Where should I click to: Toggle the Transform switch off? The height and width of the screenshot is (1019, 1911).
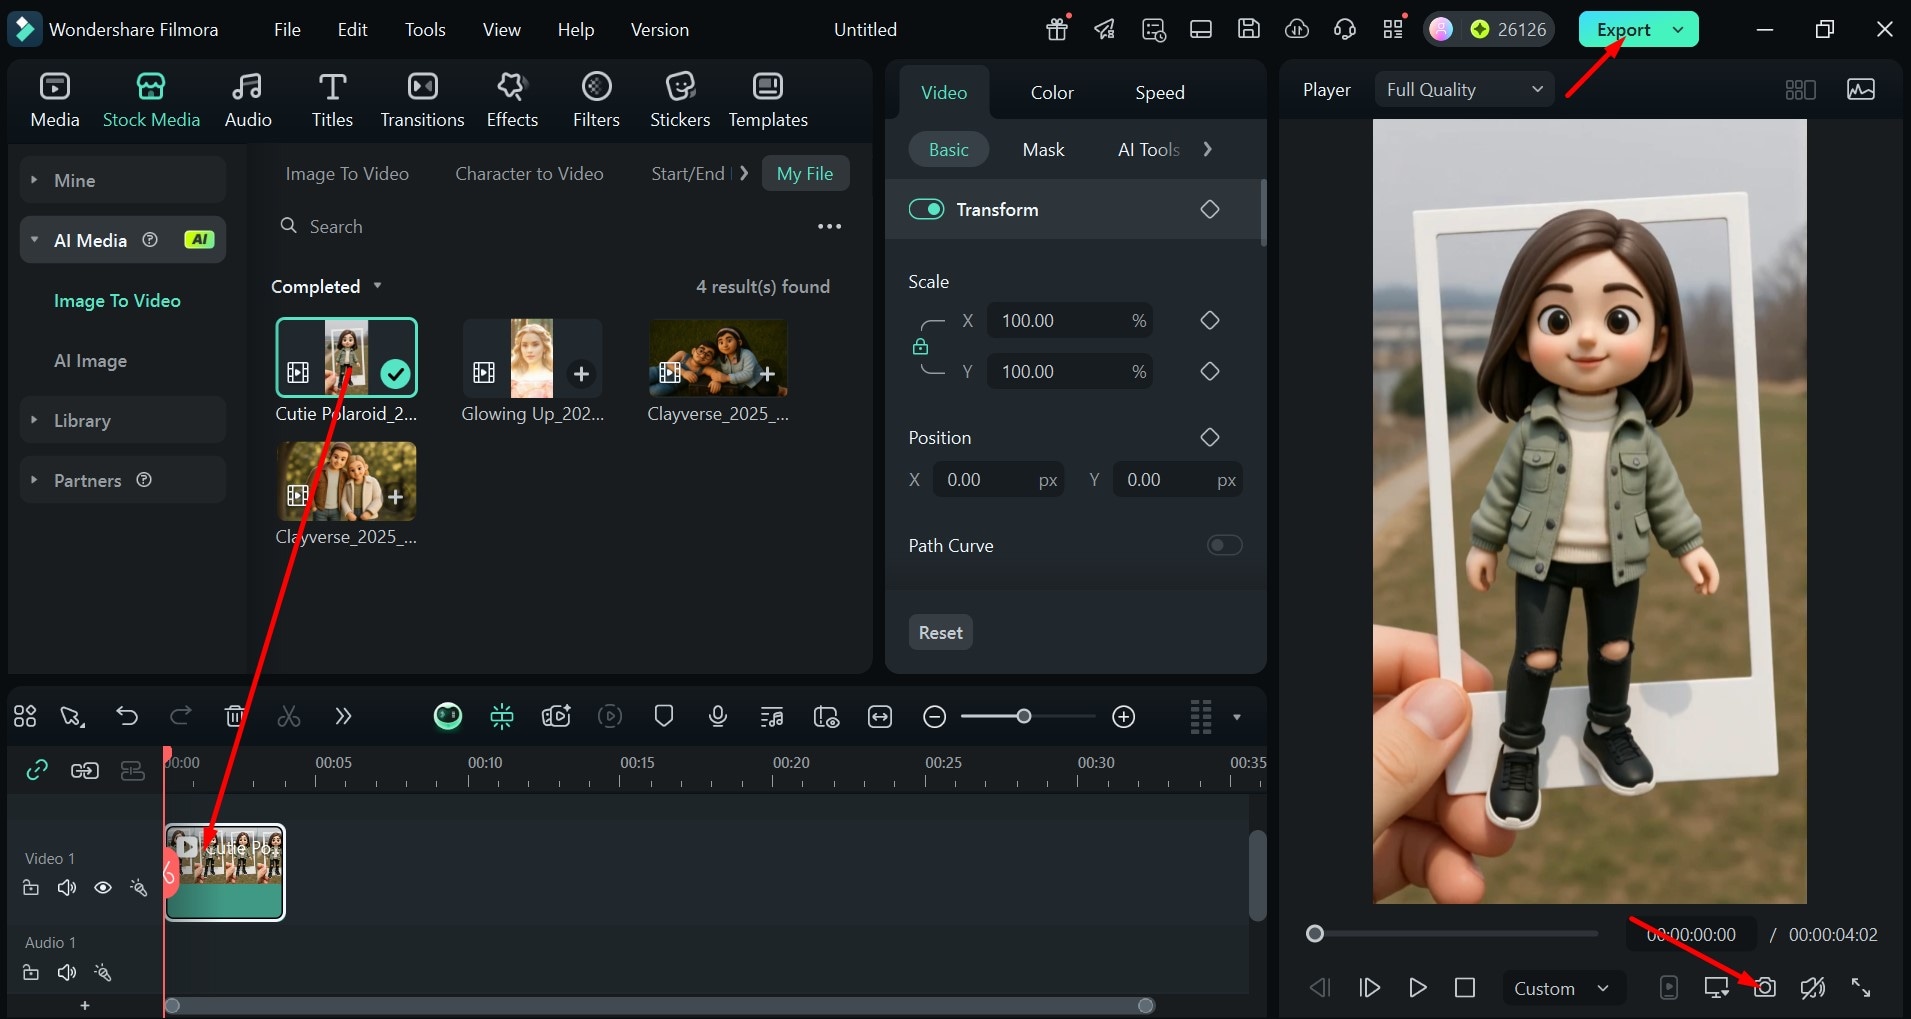coord(926,209)
